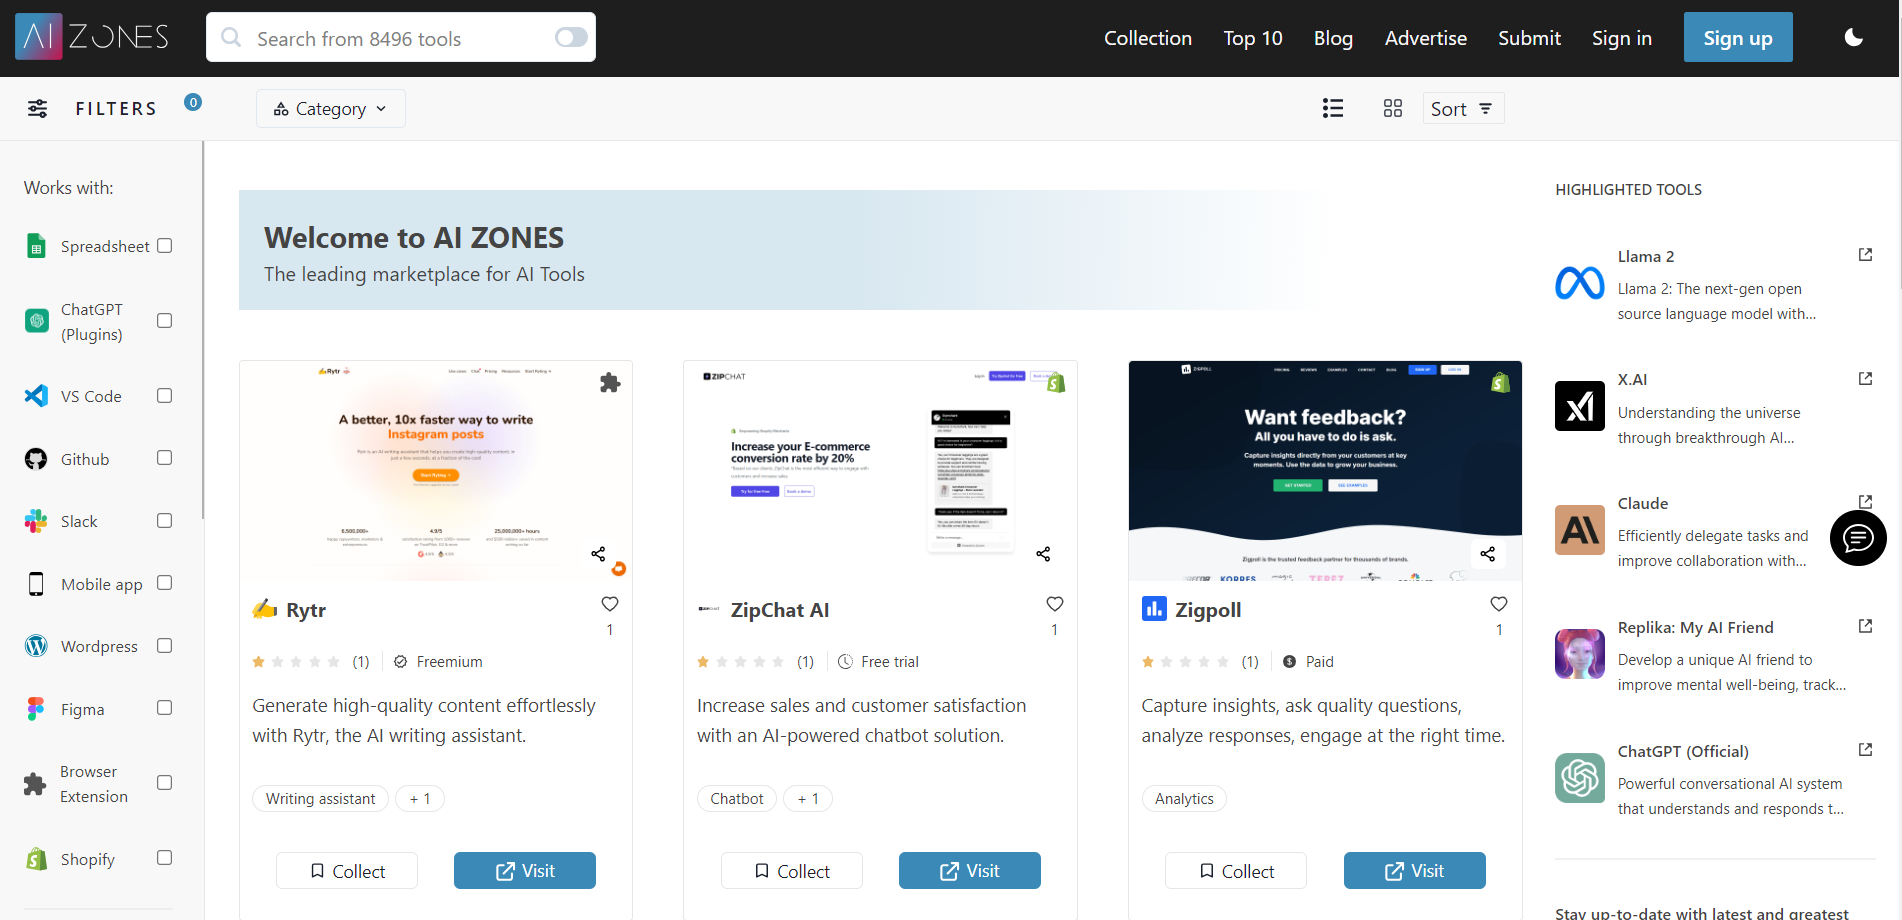
Task: Check the Mobile app filter
Action: coord(165,583)
